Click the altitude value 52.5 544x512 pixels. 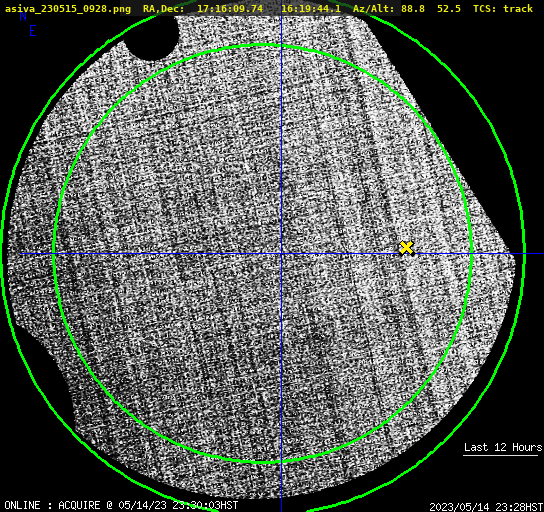click(x=449, y=8)
